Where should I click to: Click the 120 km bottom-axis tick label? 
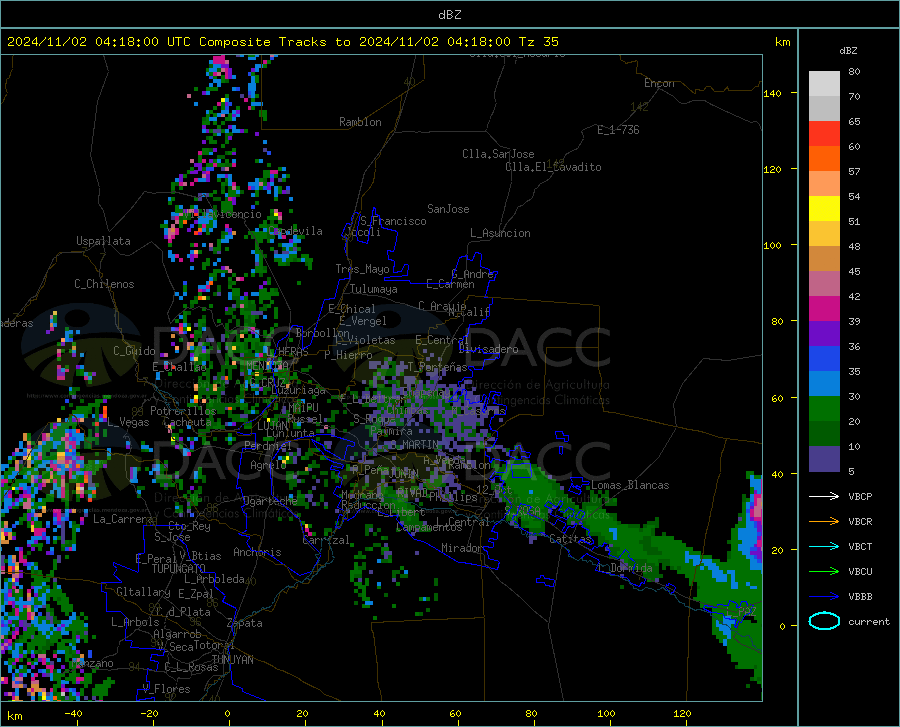tap(682, 714)
